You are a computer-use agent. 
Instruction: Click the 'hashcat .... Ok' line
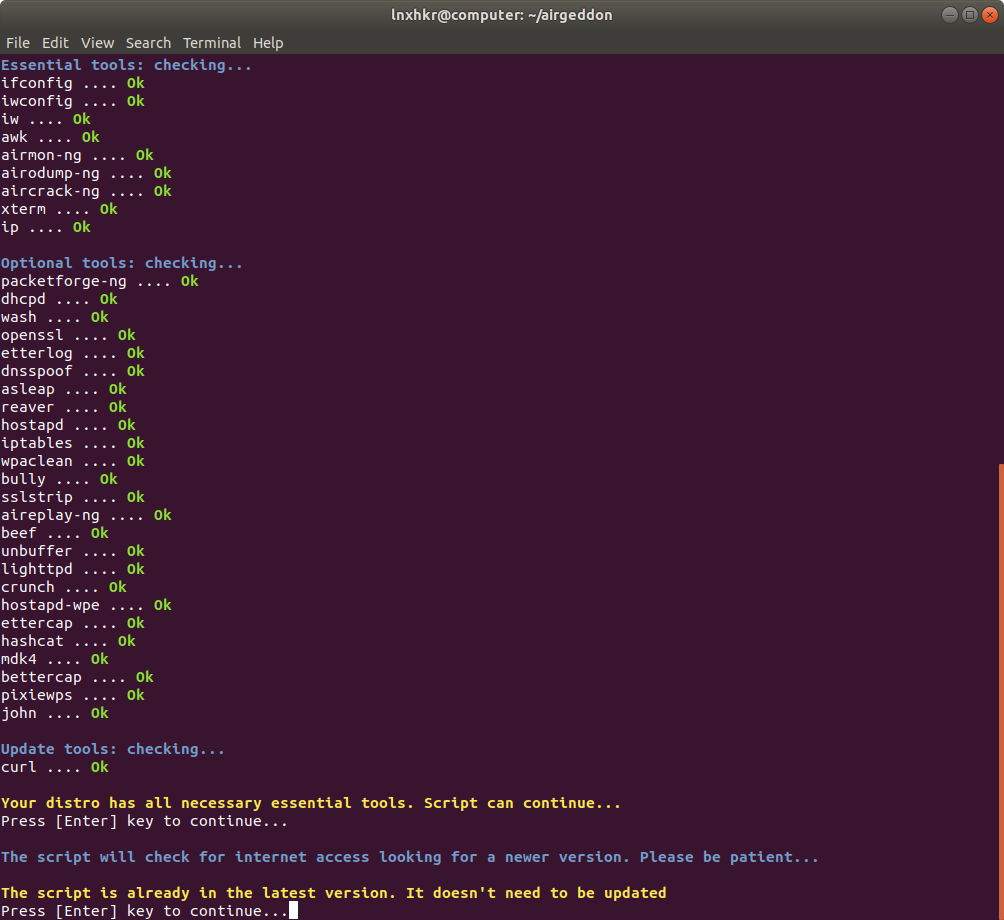[x=68, y=641]
